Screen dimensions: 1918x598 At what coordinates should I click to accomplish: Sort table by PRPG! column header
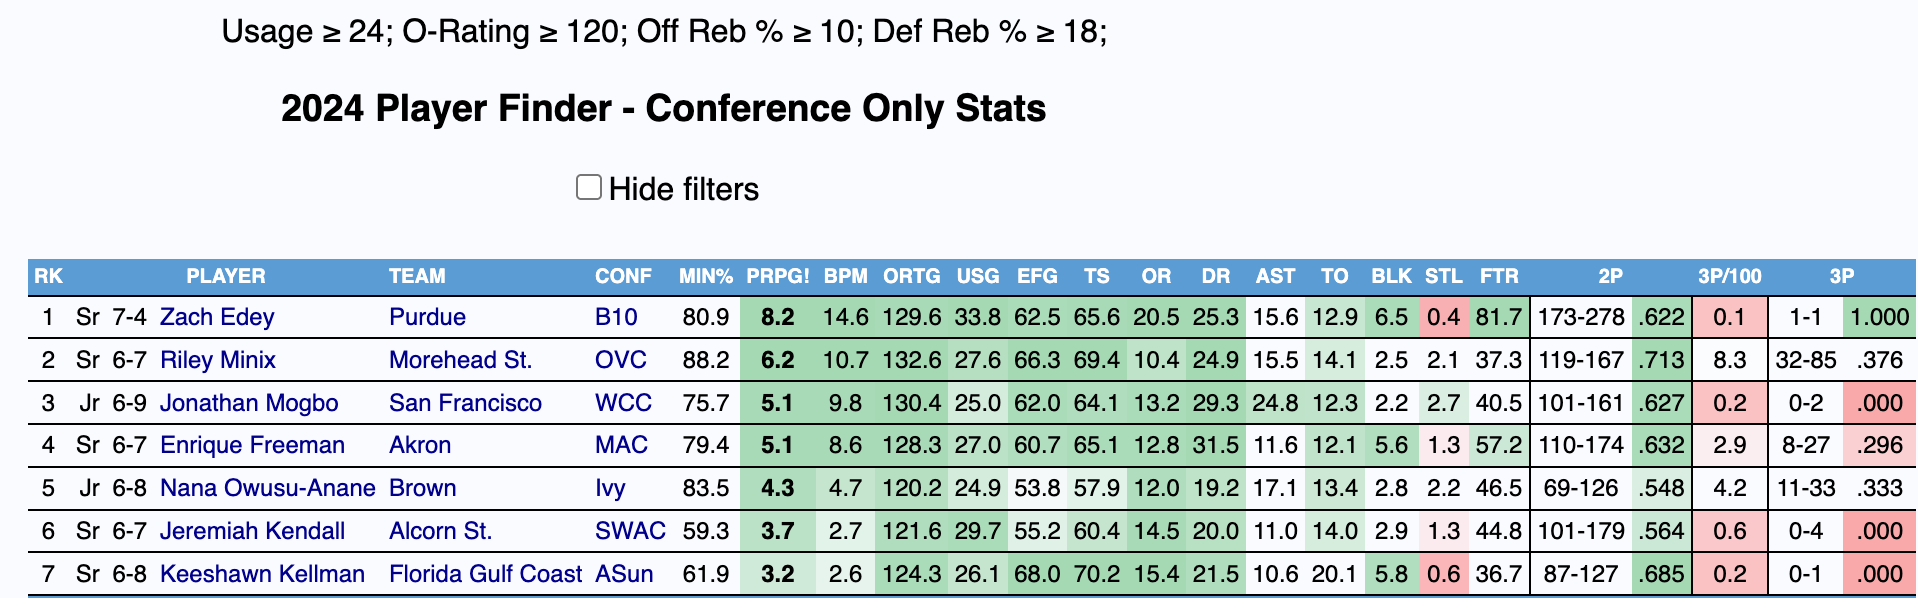pos(777,276)
